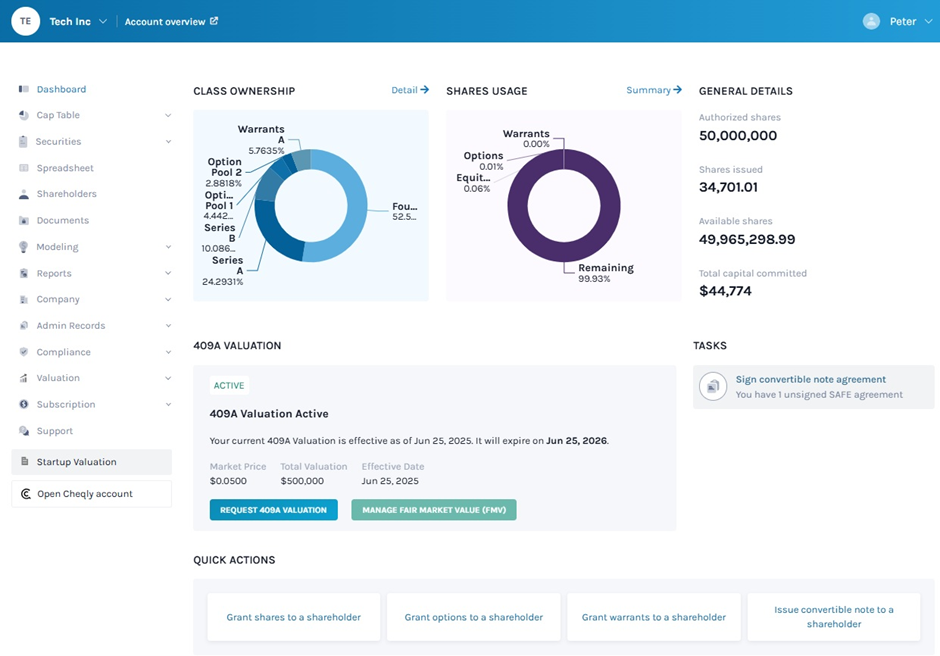Open the Class Ownership Detail link
The width and height of the screenshot is (940, 656).
[409, 90]
